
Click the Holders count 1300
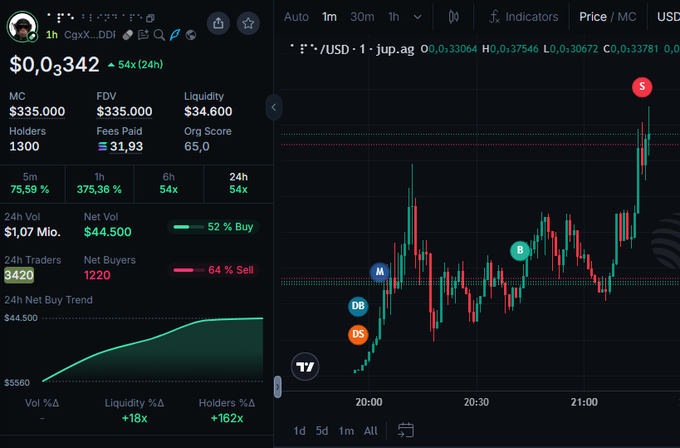click(x=24, y=147)
